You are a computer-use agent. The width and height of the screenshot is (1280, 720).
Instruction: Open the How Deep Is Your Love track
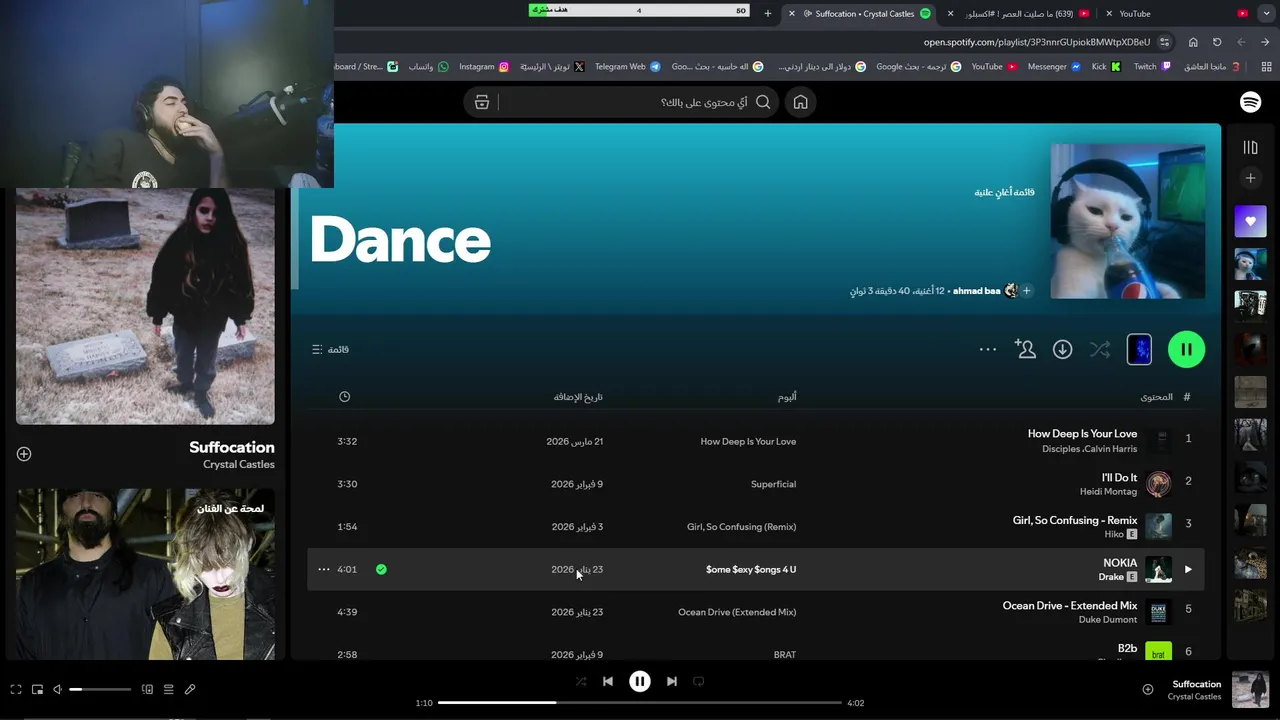[1082, 433]
